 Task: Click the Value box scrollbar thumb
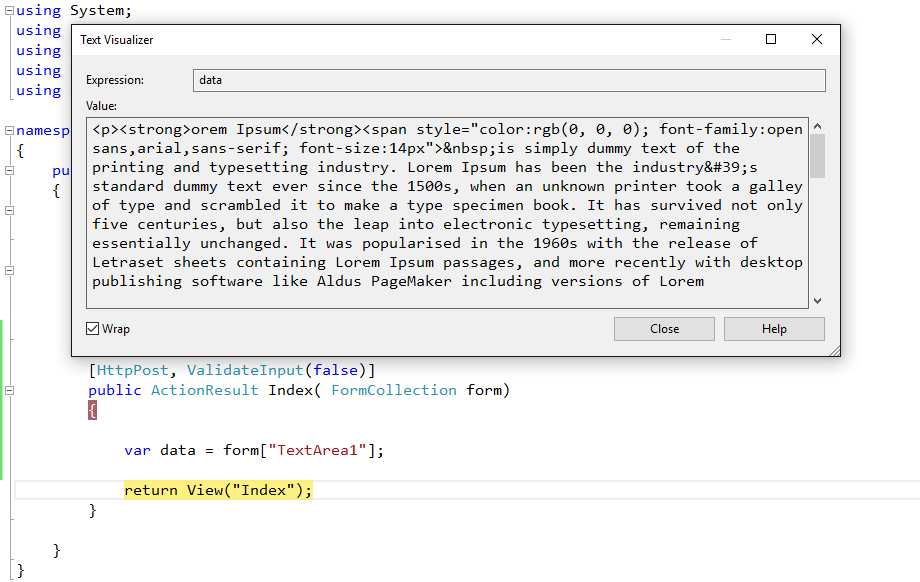click(817, 156)
